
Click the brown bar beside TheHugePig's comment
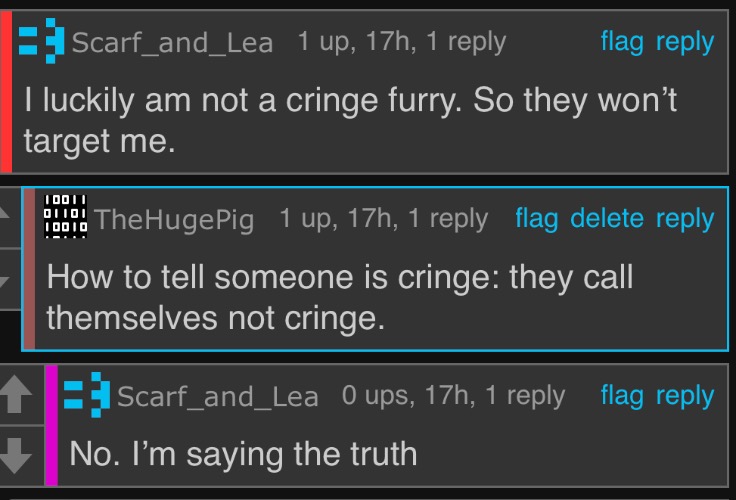coord(29,270)
